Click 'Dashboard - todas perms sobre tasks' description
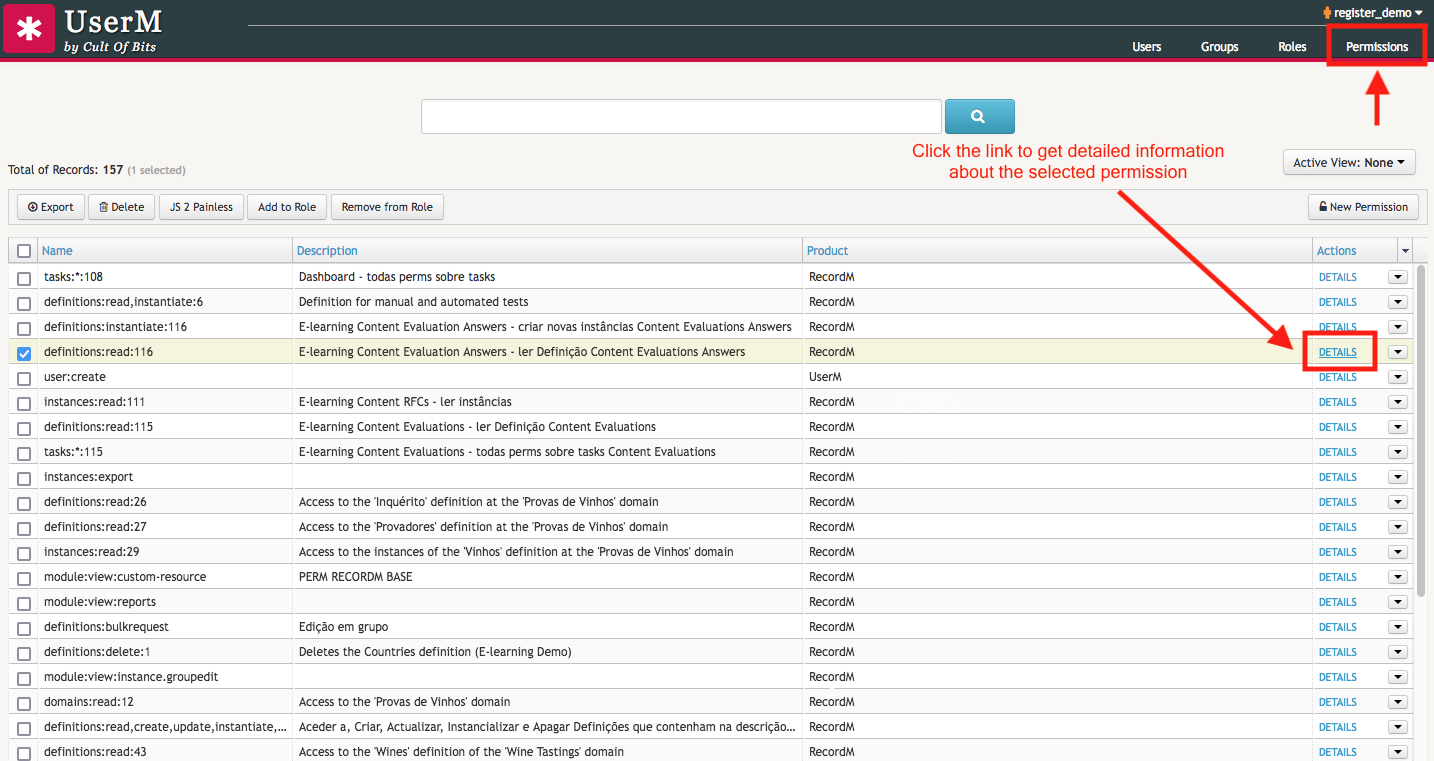1434x761 pixels. (397, 277)
